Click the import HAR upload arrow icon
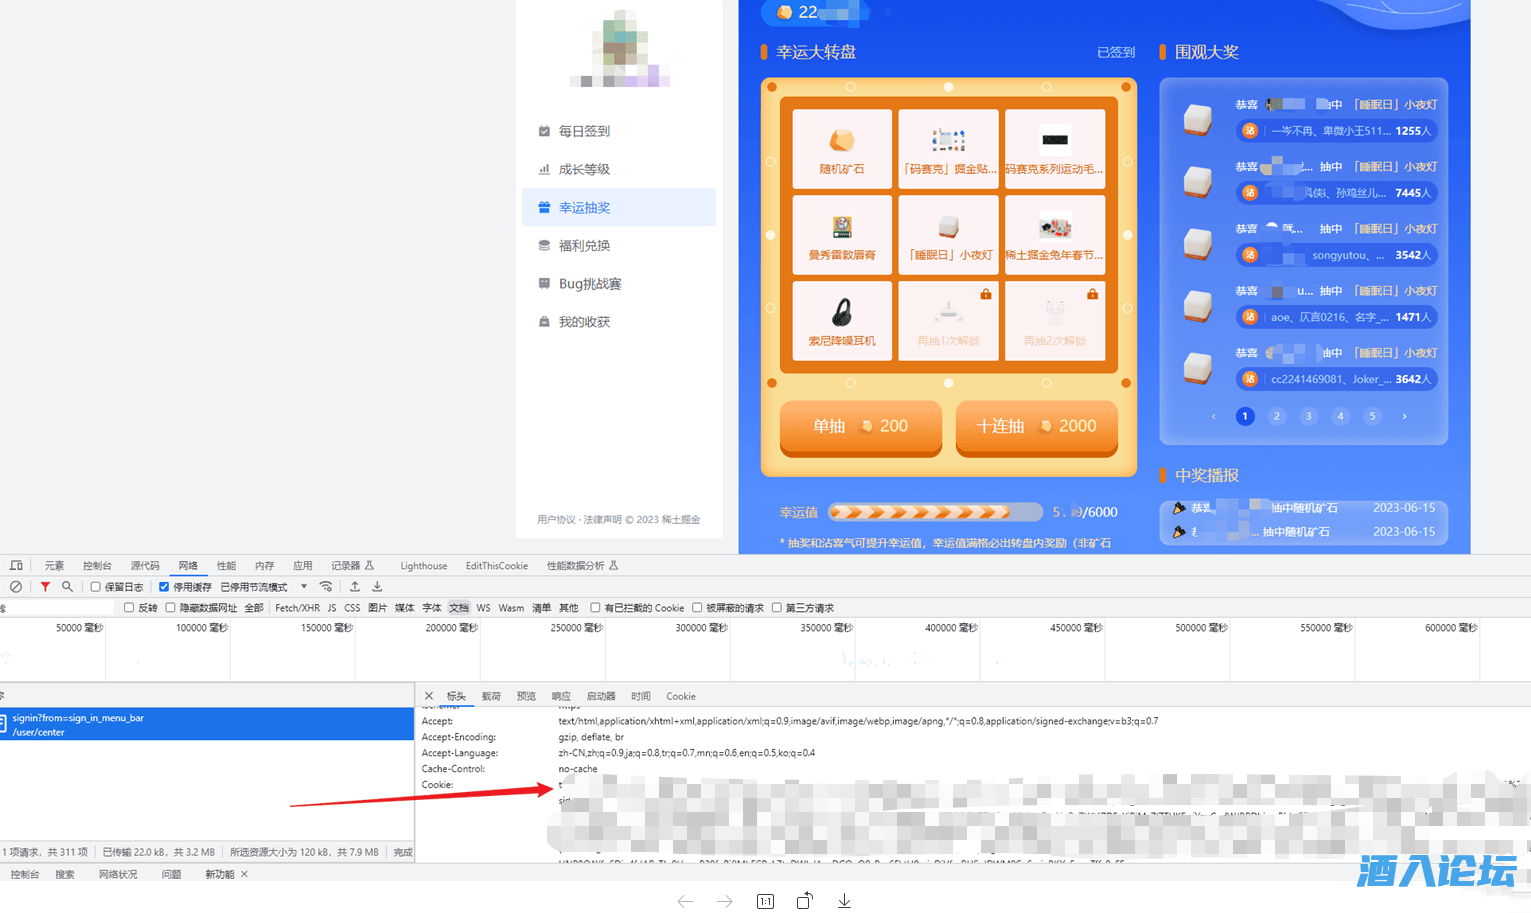Viewport: 1531px width, 913px height. tap(354, 587)
